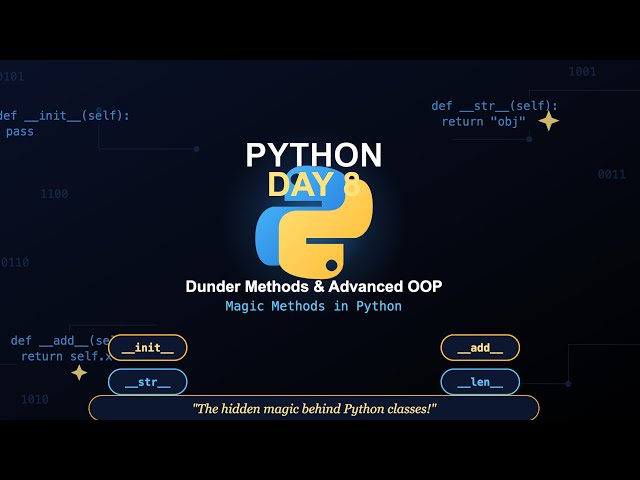Viewport: 640px width, 480px height.
Task: Click the "def __str__(self):" code line
Action: point(494,106)
